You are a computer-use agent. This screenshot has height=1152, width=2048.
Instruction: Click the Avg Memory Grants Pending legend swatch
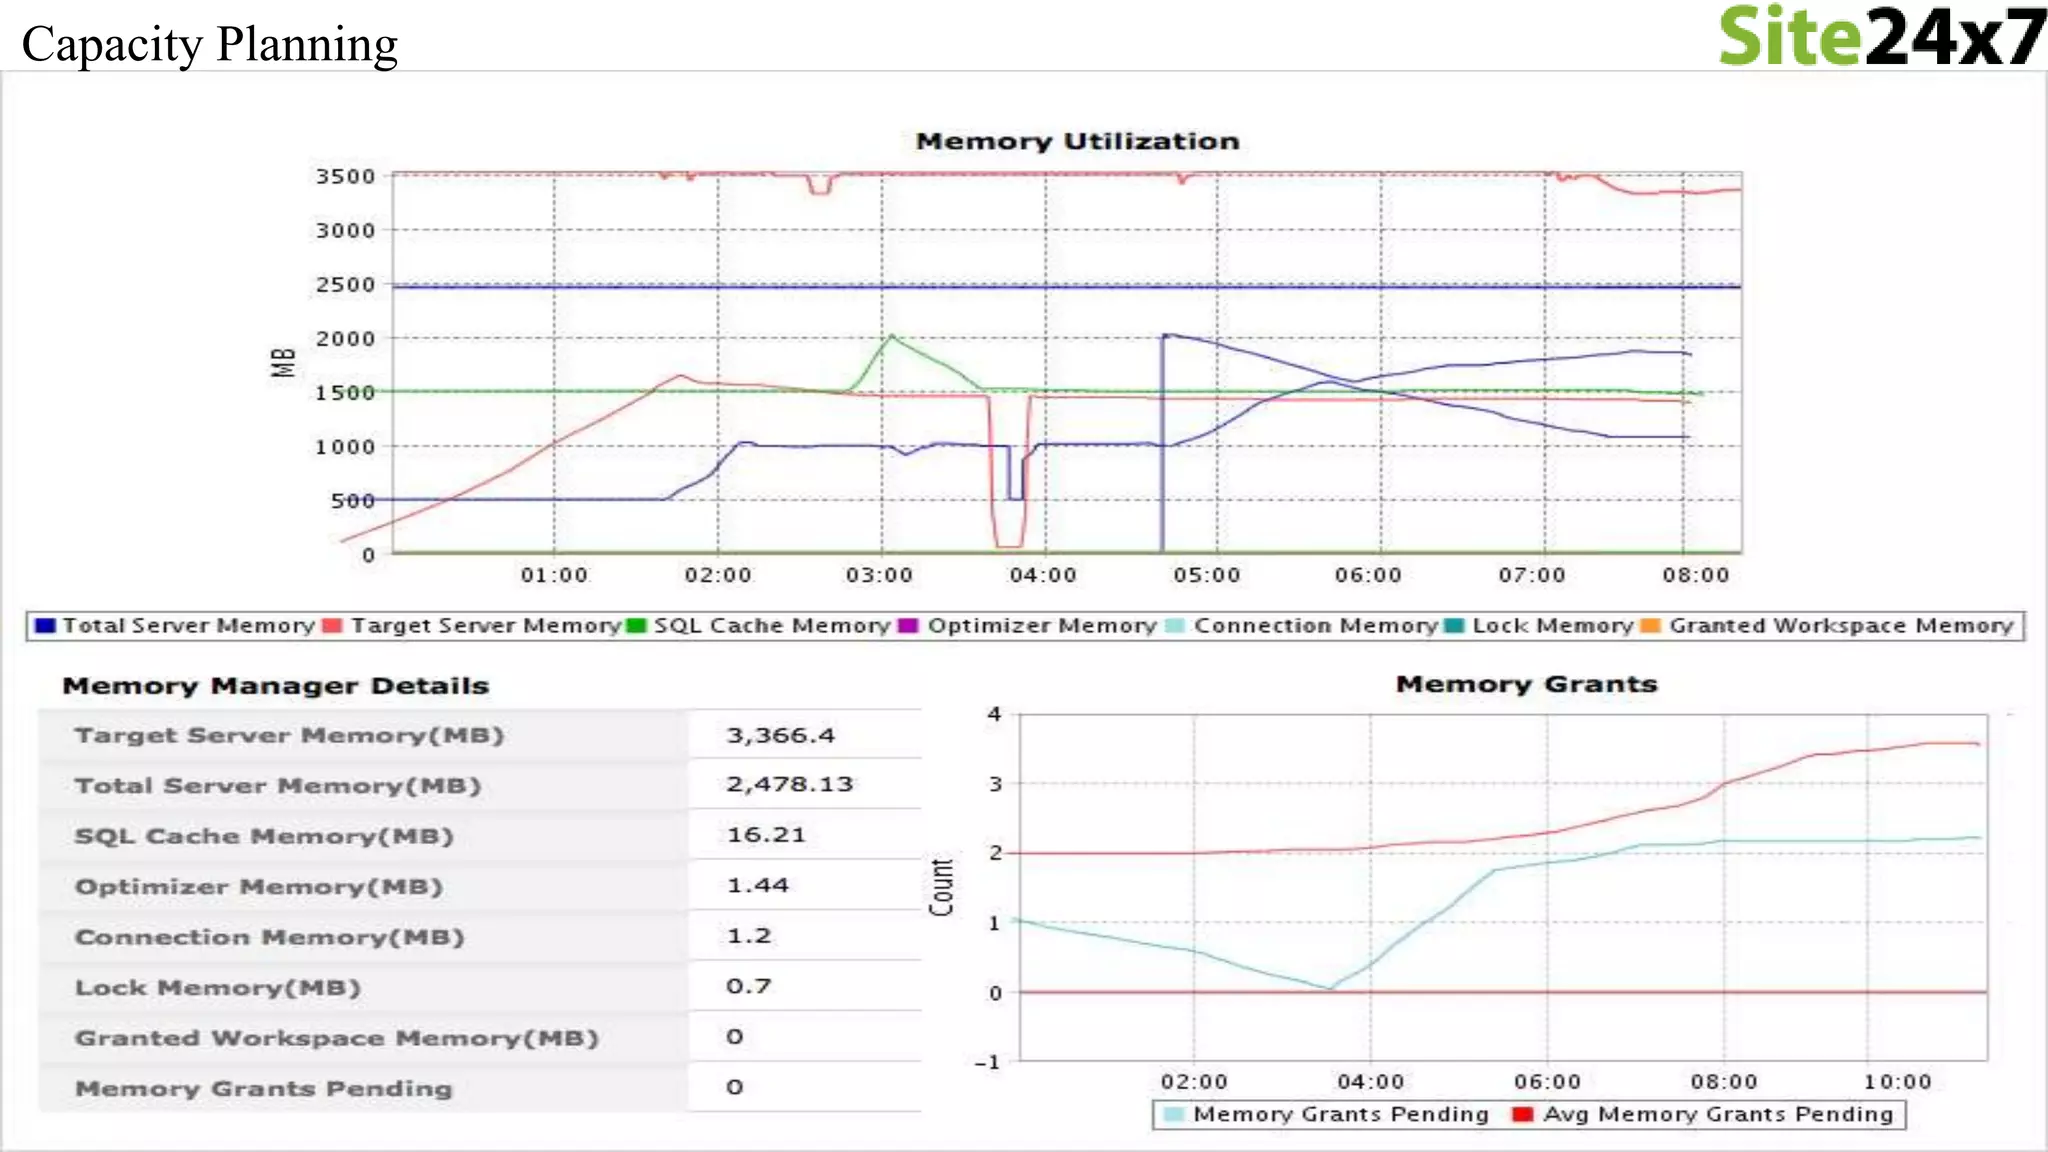(1523, 1114)
